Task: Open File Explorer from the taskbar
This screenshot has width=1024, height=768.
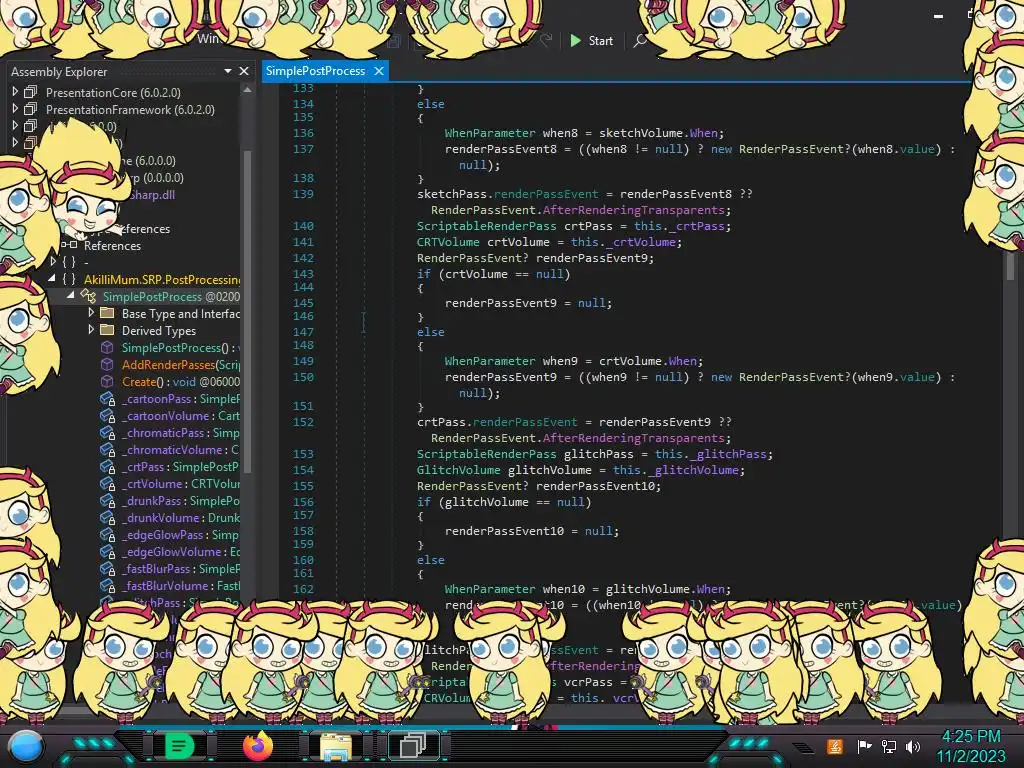Action: [336, 746]
